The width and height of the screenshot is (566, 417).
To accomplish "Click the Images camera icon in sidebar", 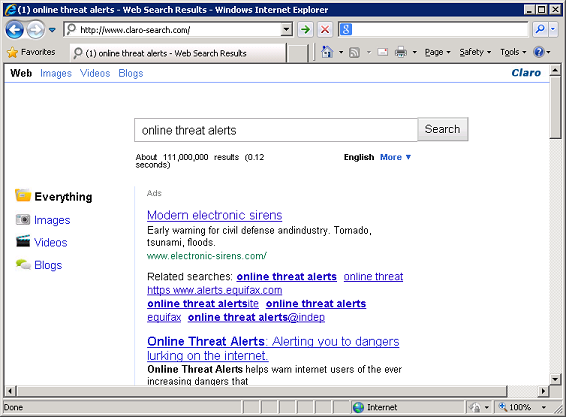I will tap(23, 219).
